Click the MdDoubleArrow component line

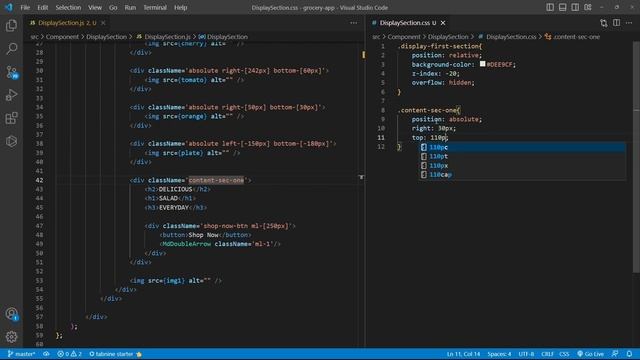(220, 244)
